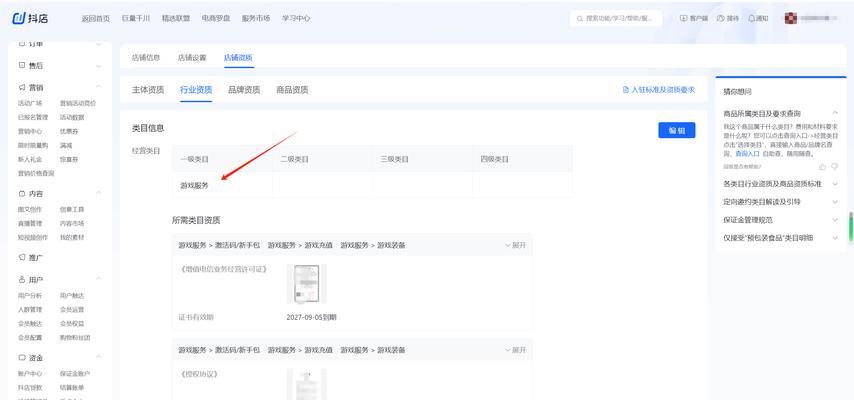Expand 展开 above 增值电信业务经营许可证
This screenshot has width=854, height=400.
(x=515, y=245)
